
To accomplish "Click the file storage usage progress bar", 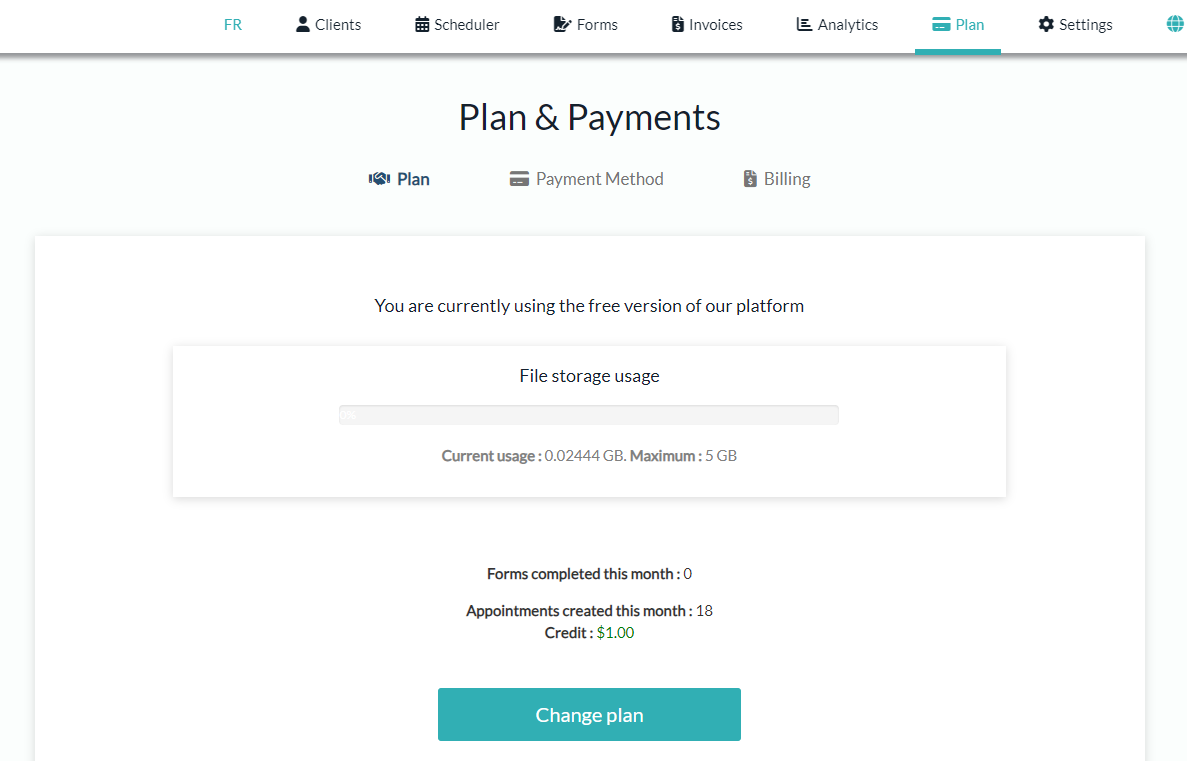I will (x=589, y=415).
